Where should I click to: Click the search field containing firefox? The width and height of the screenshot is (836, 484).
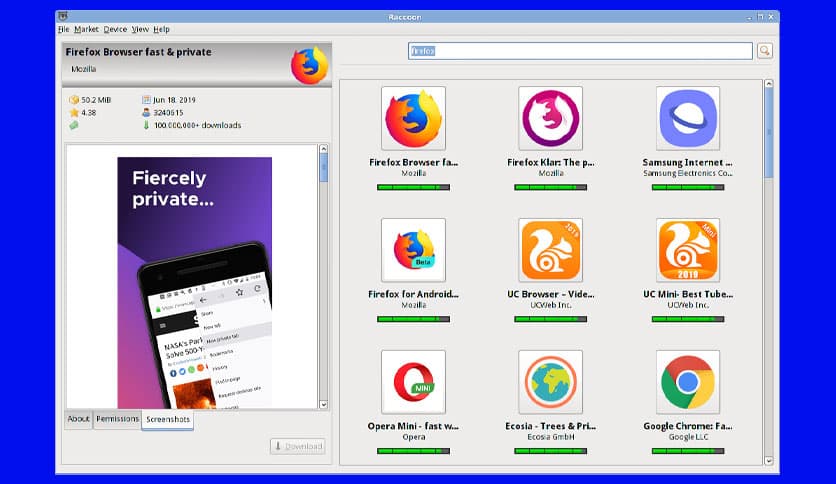pos(580,51)
